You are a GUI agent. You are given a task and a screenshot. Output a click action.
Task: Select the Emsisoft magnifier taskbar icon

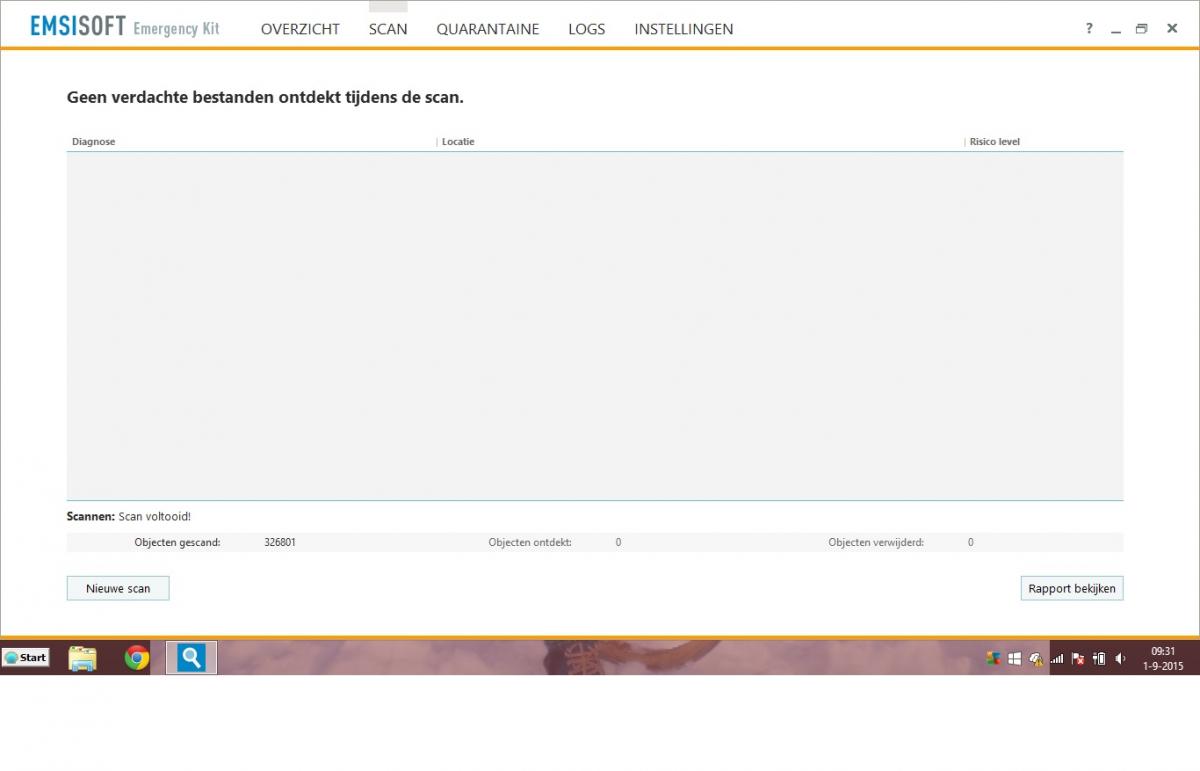[x=191, y=657]
